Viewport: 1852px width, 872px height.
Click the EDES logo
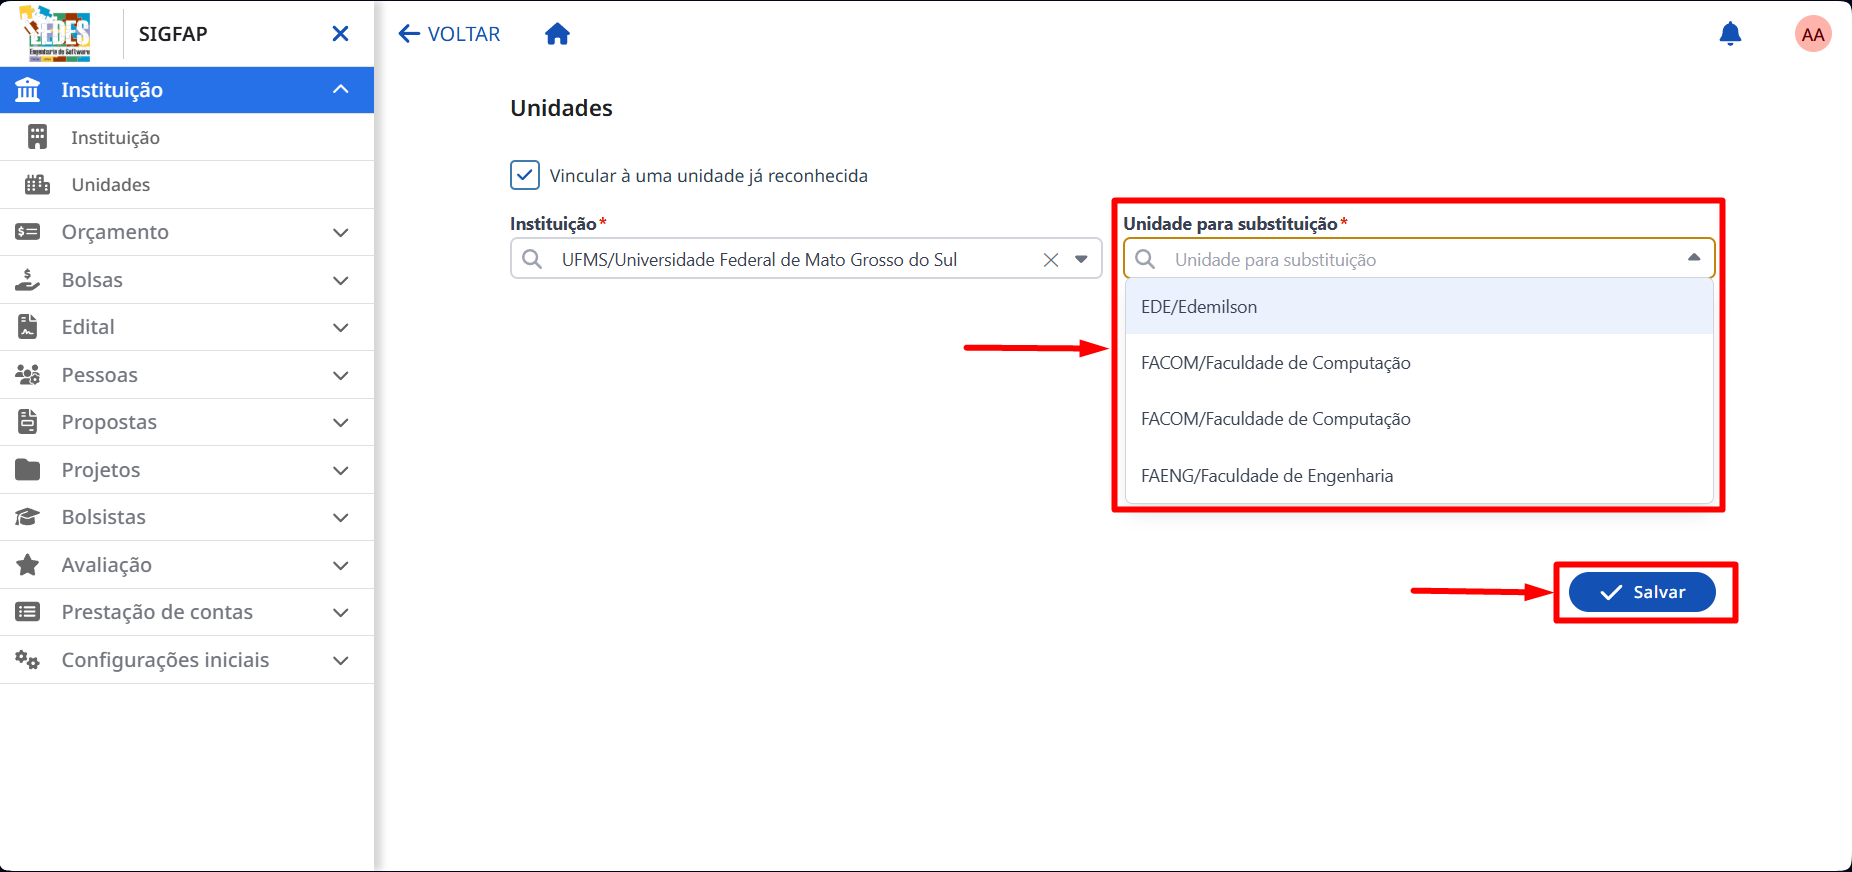tap(56, 33)
